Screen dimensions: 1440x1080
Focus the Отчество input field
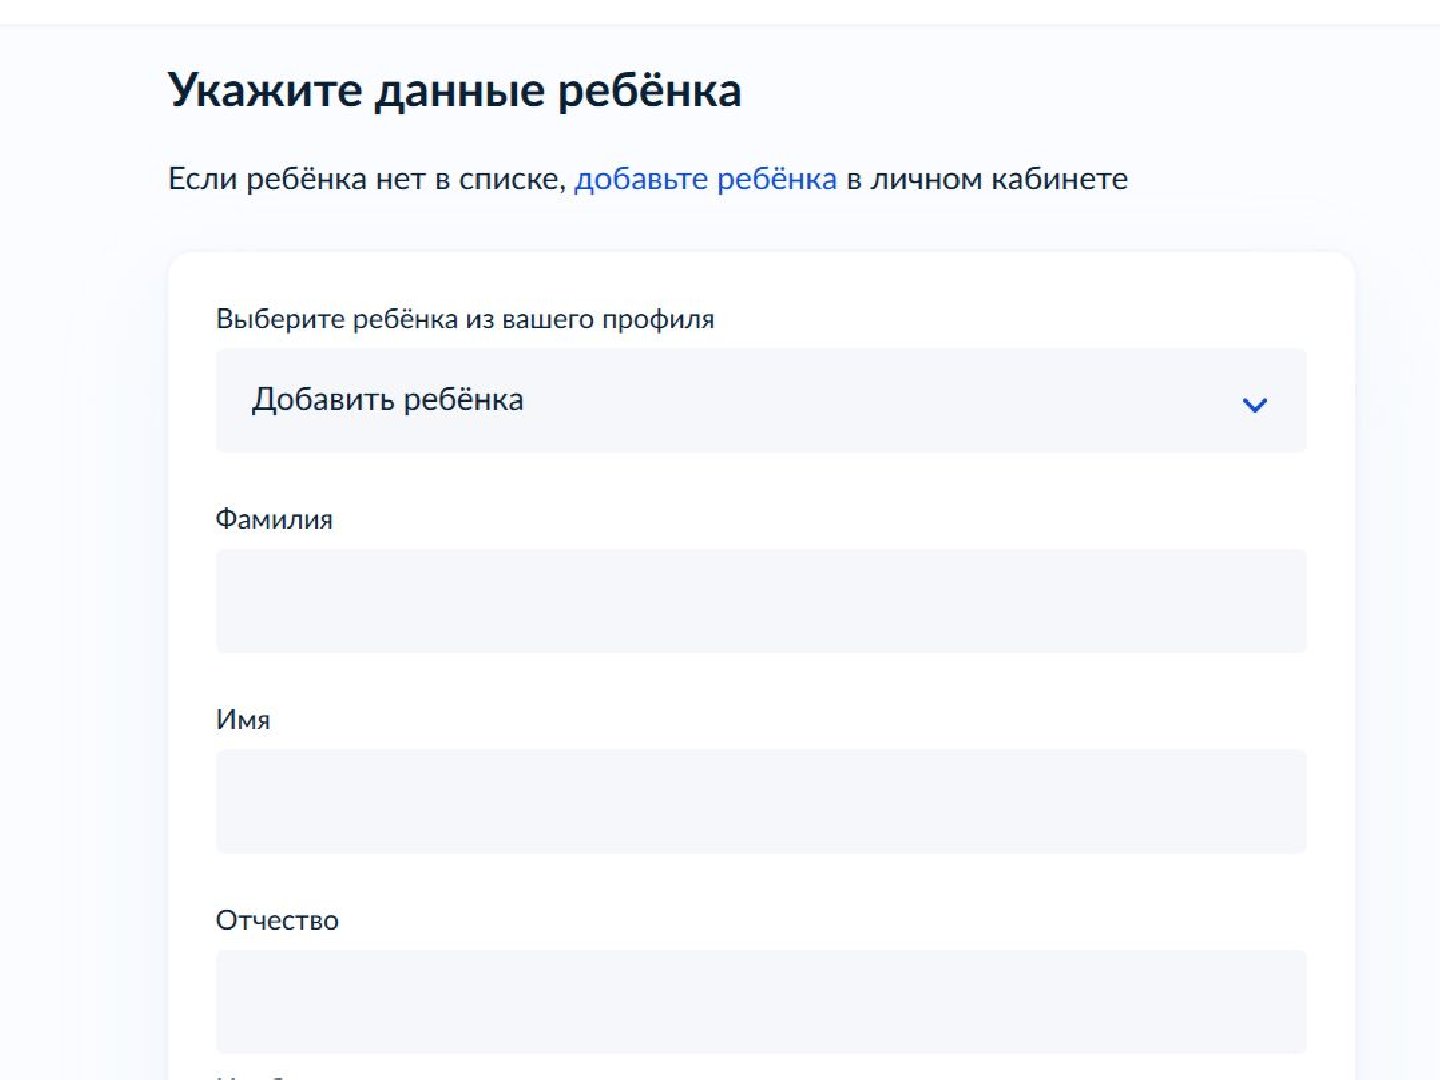(x=760, y=1001)
